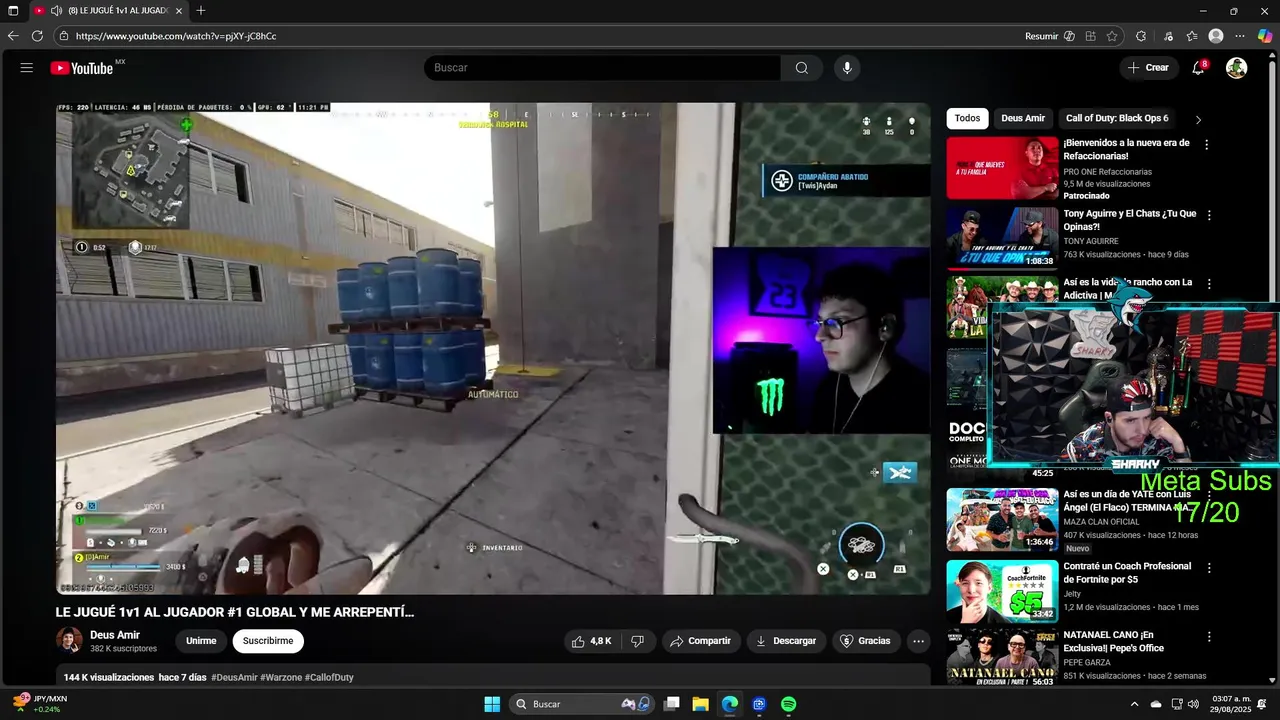Open options for Jelty Fortnite coach video
Screen dimensions: 1280x720
tap(1209, 568)
